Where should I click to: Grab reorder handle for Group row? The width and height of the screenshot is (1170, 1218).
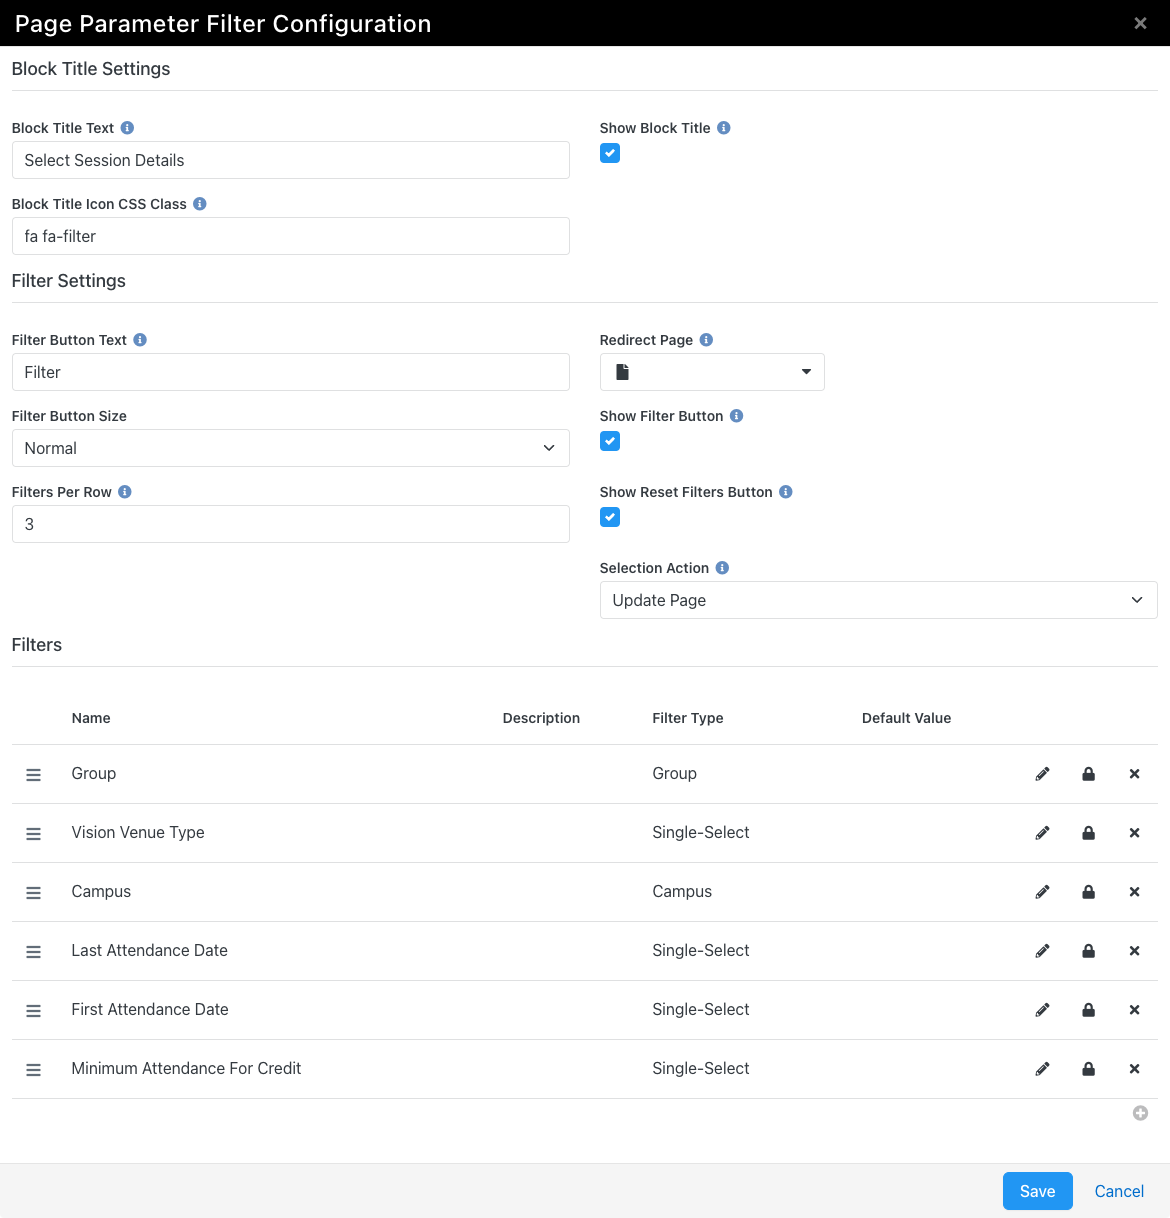click(x=33, y=775)
